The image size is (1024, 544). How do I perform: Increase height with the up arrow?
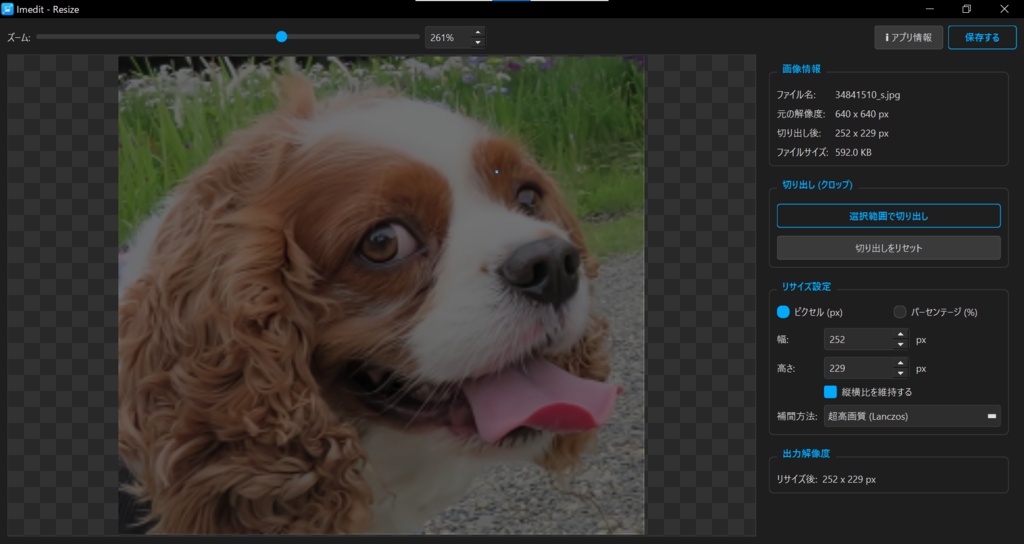[901, 364]
